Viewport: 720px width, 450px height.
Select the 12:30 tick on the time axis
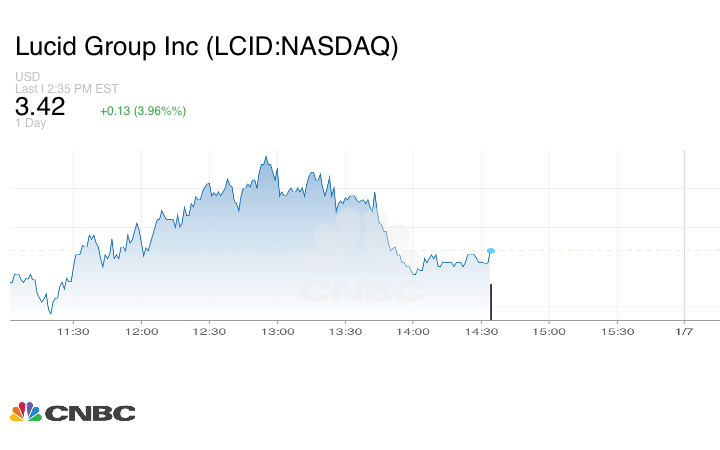click(210, 331)
